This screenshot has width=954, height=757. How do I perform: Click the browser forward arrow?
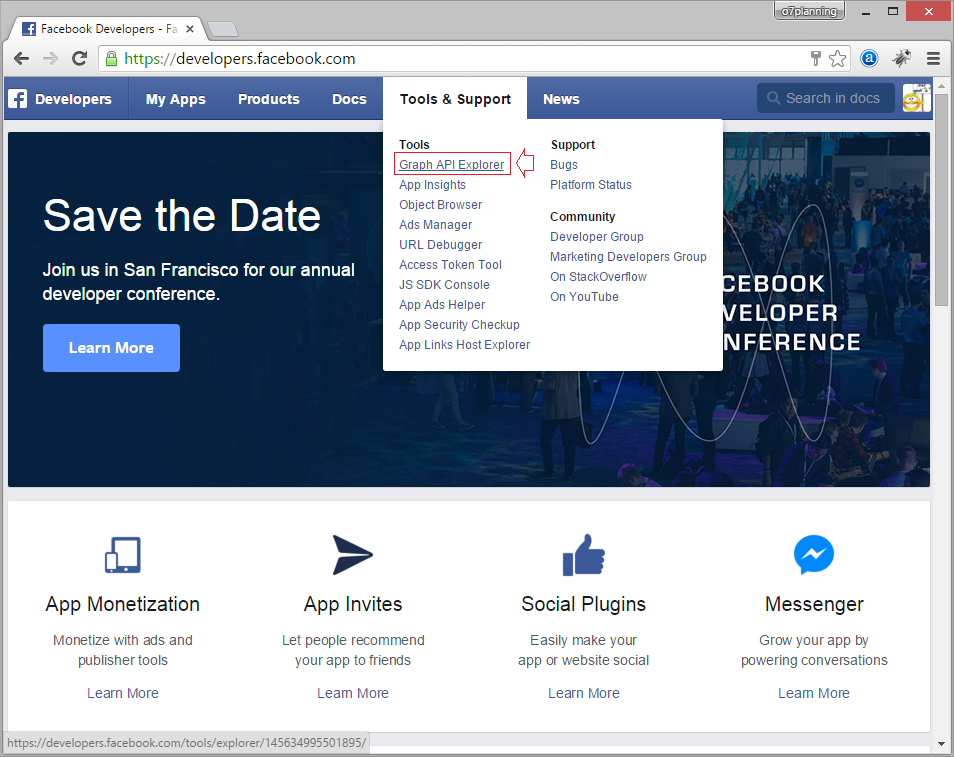click(50, 58)
